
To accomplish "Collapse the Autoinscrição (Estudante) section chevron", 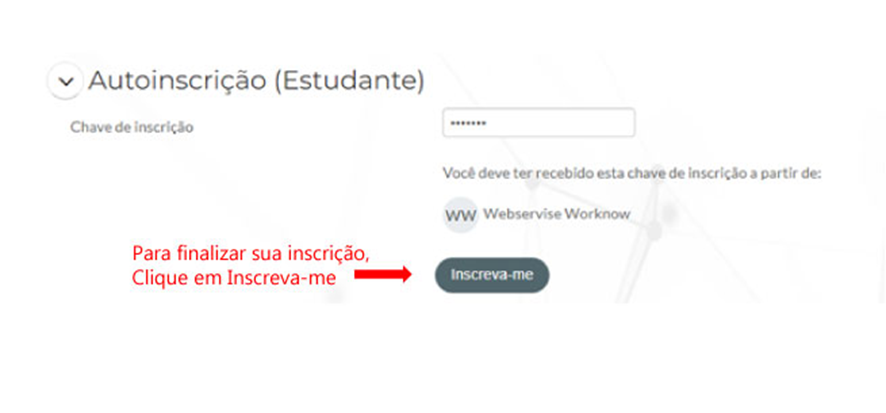I will point(66,81).
